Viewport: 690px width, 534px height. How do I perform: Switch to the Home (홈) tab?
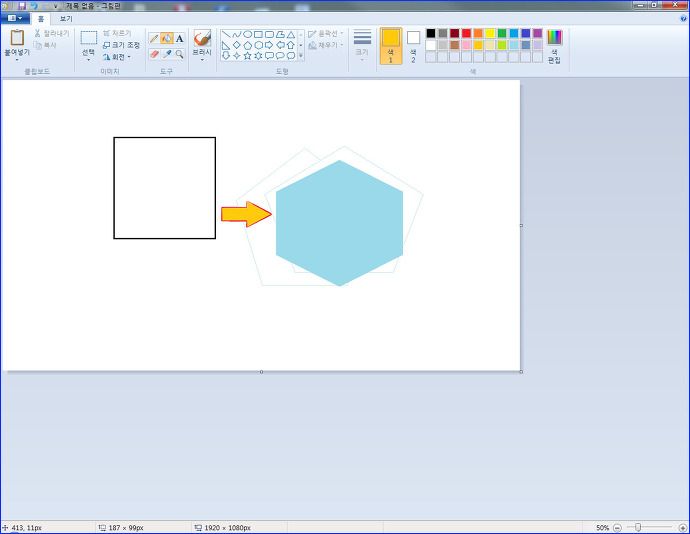coord(40,18)
